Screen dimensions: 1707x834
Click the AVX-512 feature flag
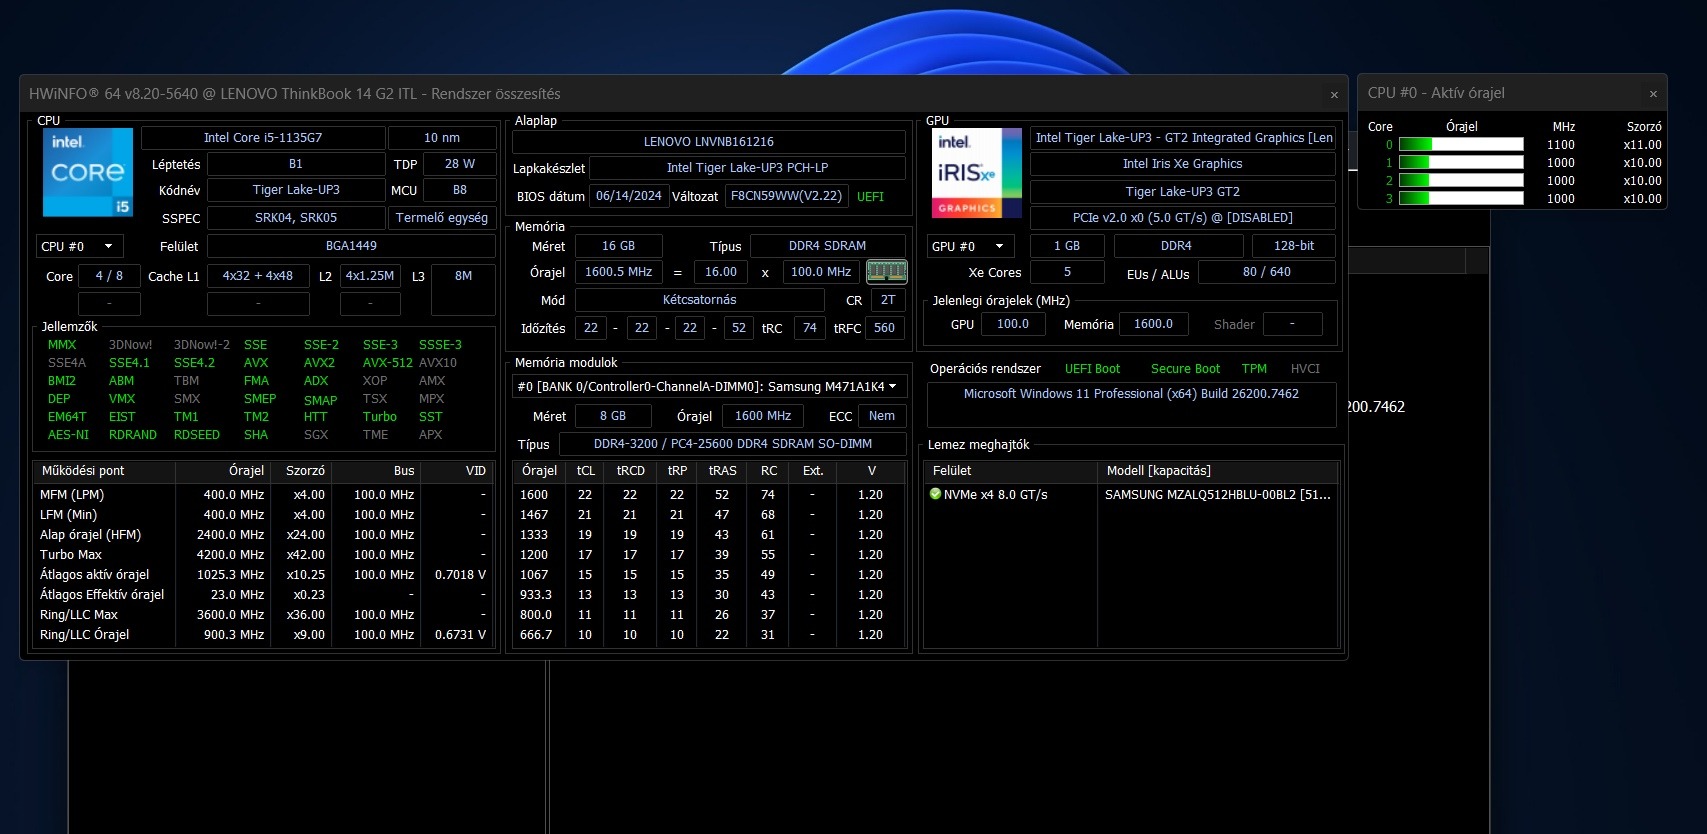[x=387, y=363]
